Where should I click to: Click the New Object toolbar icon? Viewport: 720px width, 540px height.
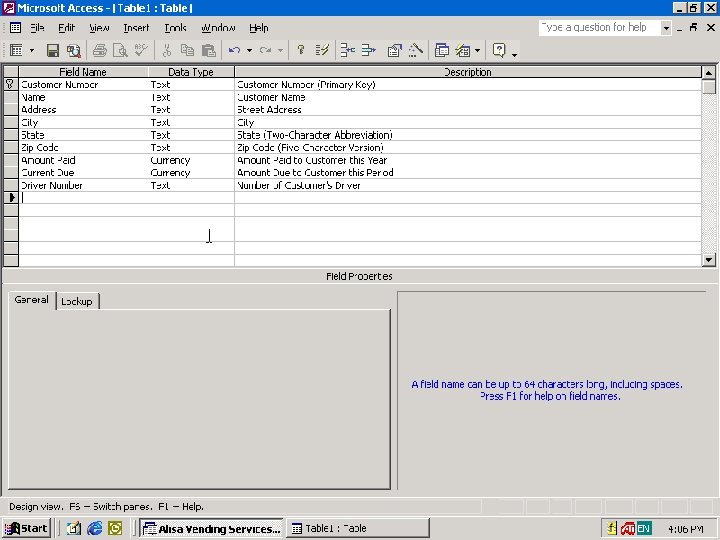click(x=463, y=50)
